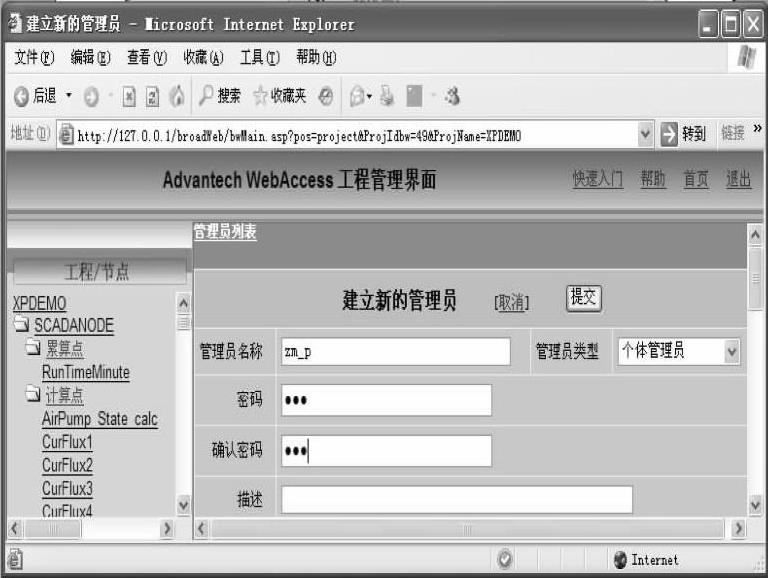Click the Messenger toolbar icon

(452, 96)
